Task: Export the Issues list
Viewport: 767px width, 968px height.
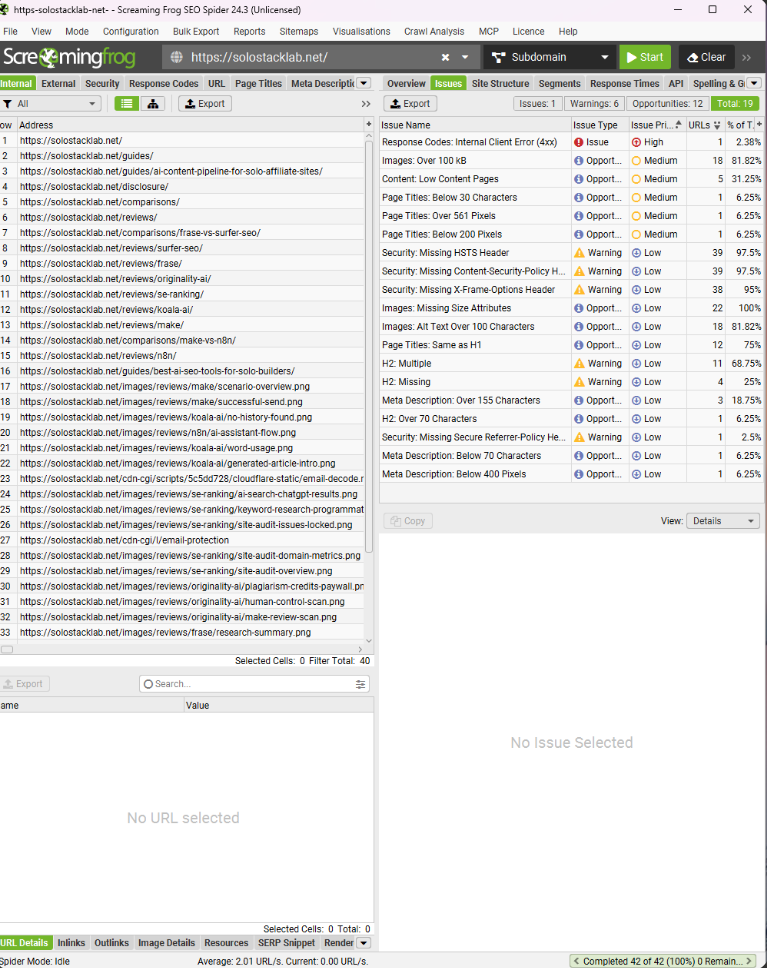Action: (410, 104)
